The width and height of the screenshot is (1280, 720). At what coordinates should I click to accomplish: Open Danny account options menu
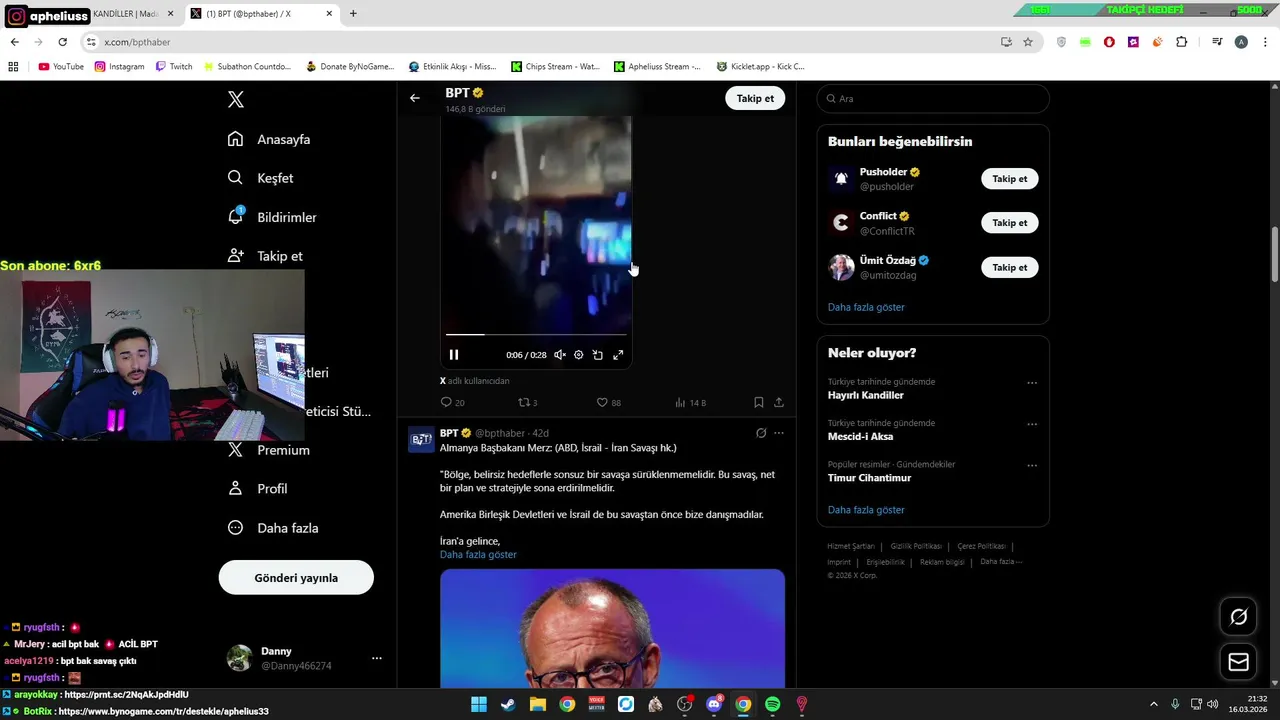[x=377, y=658]
